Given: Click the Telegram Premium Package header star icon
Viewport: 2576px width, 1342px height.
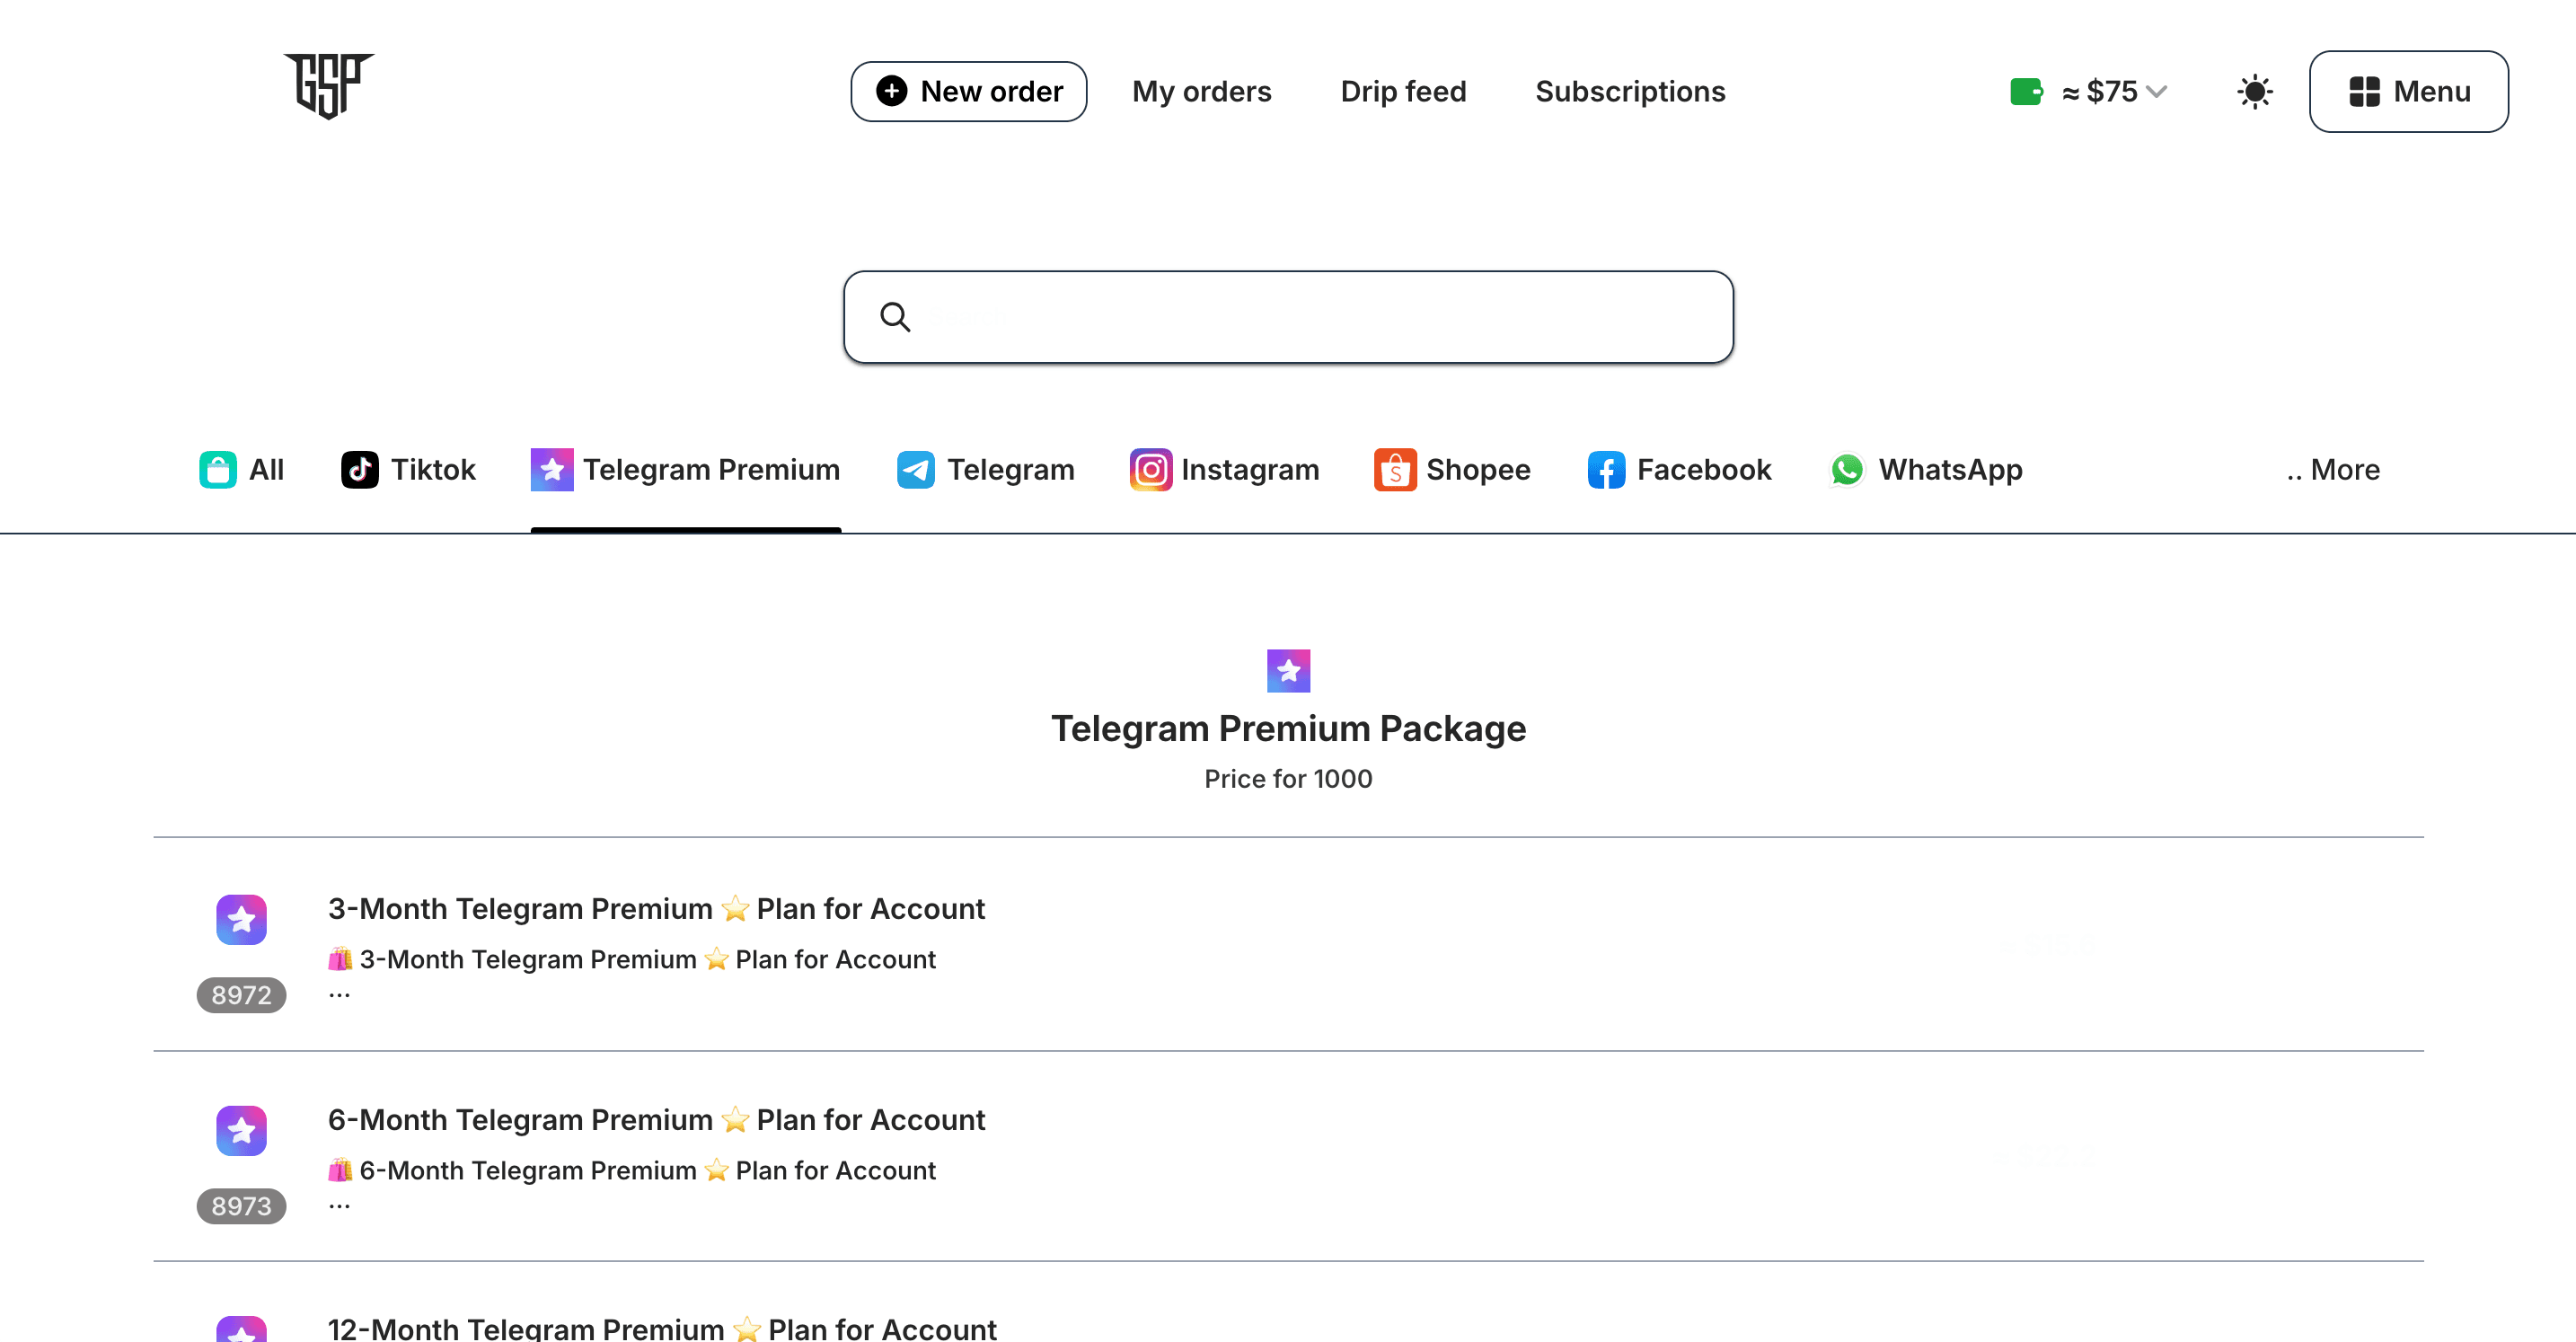Looking at the screenshot, I should pyautogui.click(x=1288, y=670).
